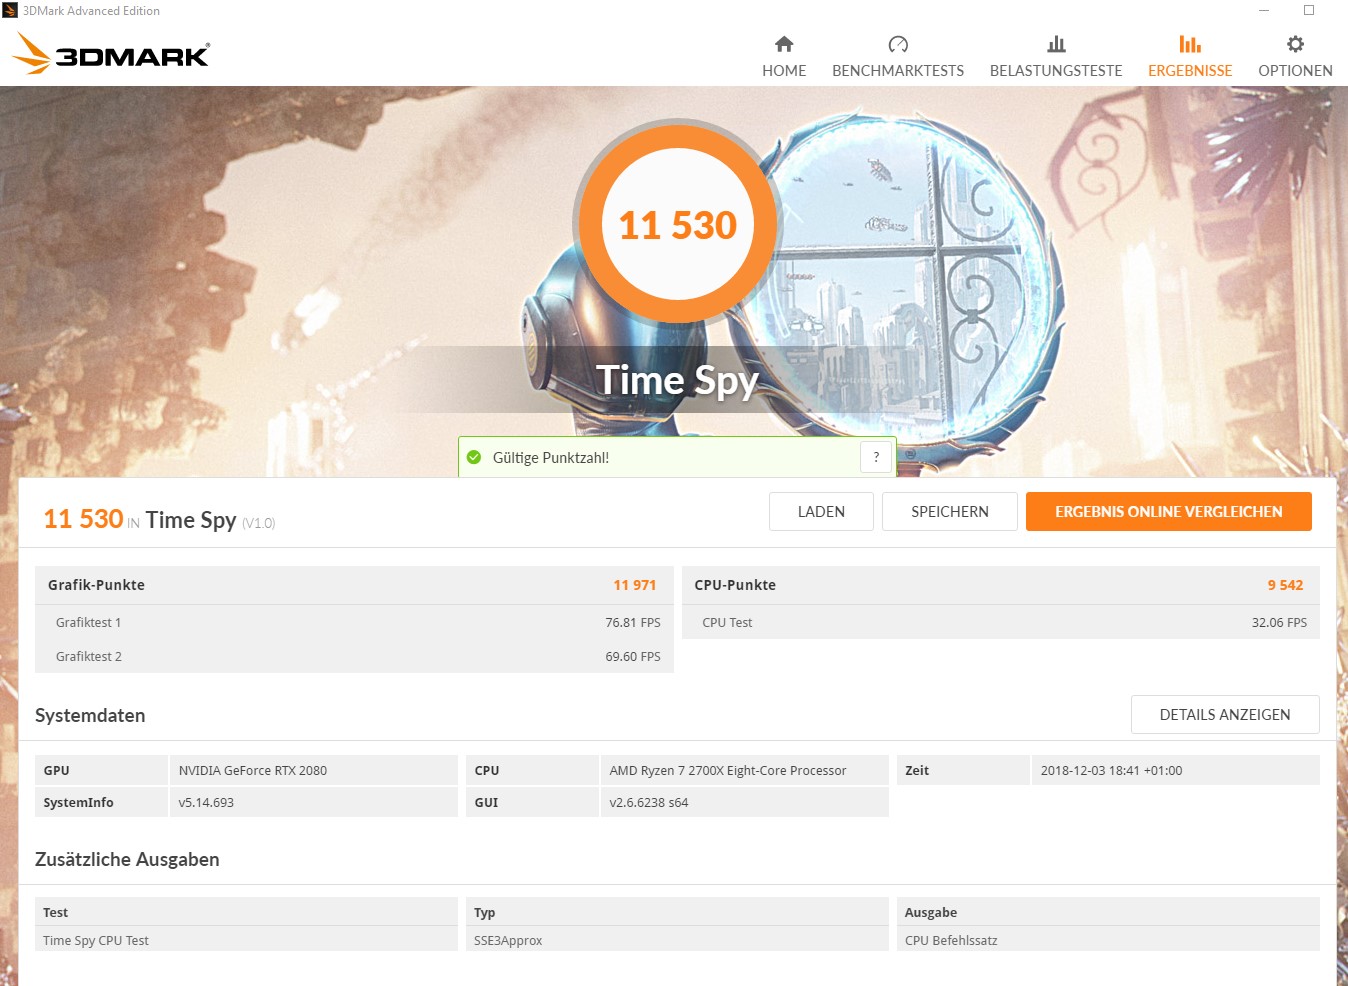The image size is (1348, 986).
Task: Open Ergebnisse via orange chart icon
Action: [1189, 43]
